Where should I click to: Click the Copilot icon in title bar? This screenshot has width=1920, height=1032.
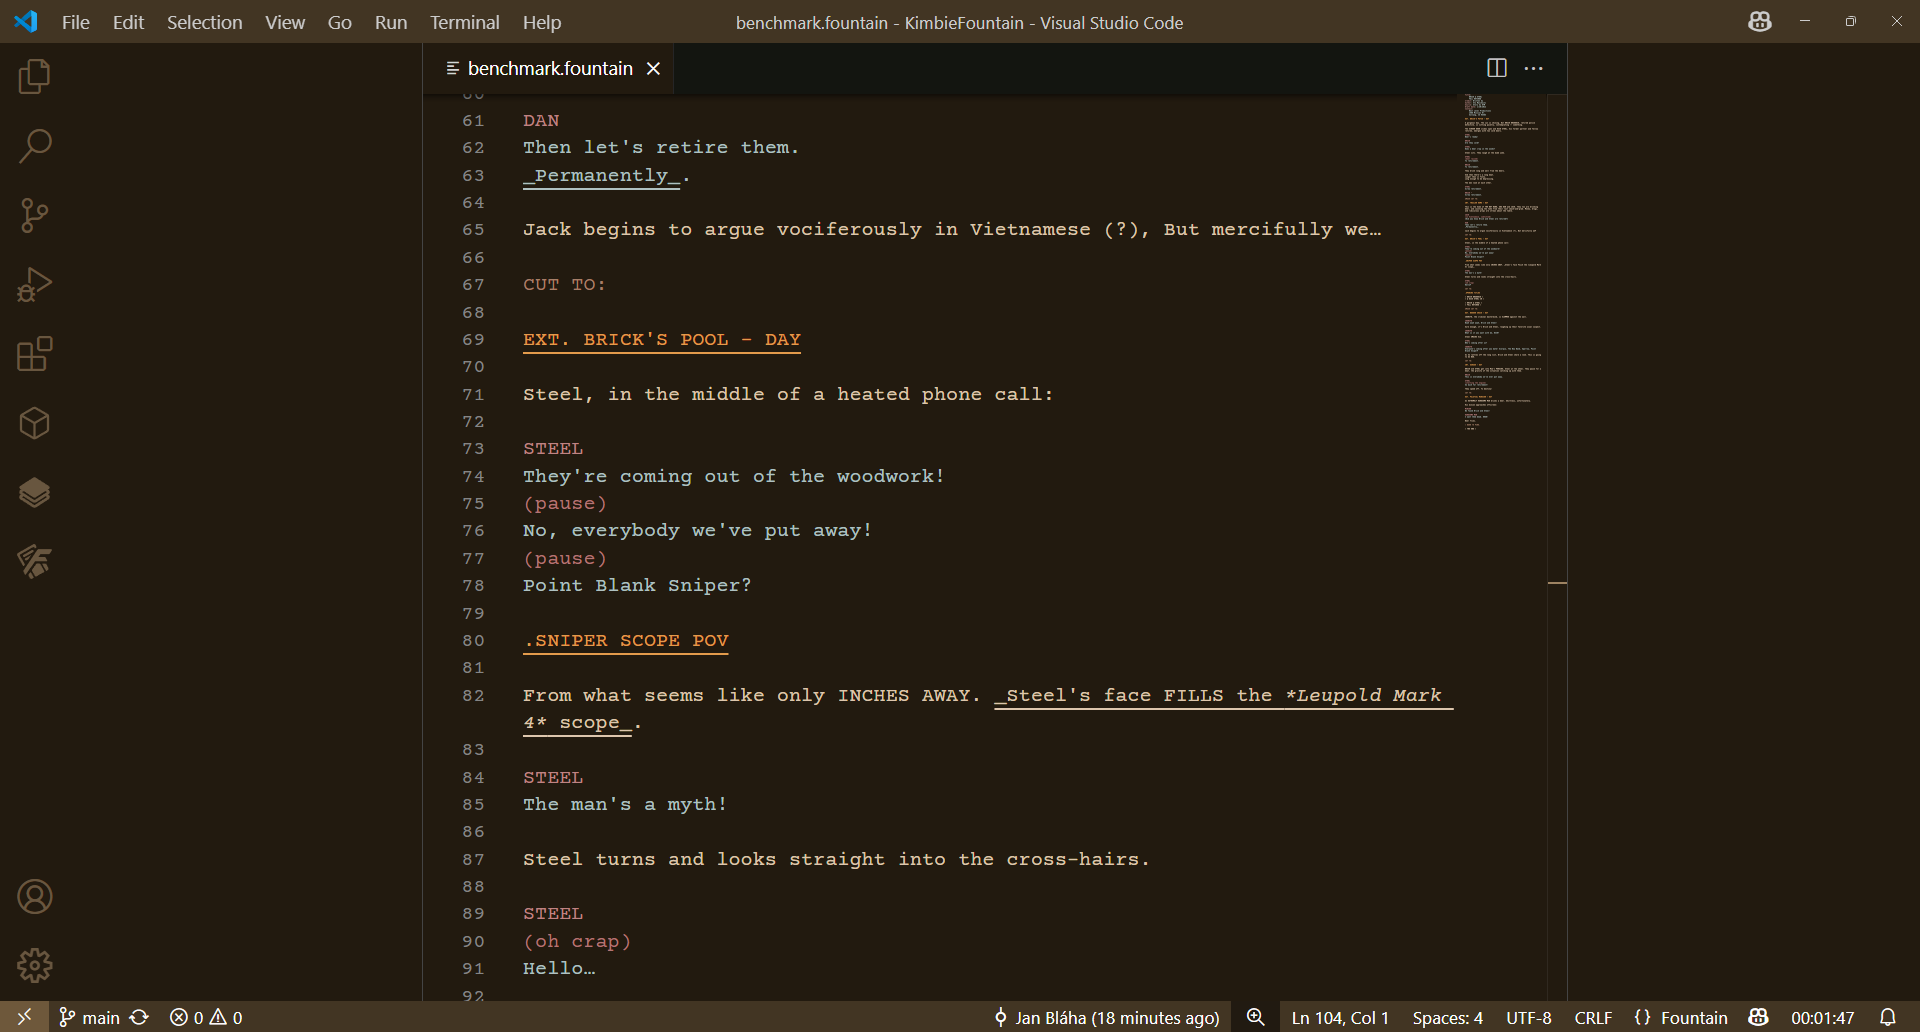pos(1760,22)
